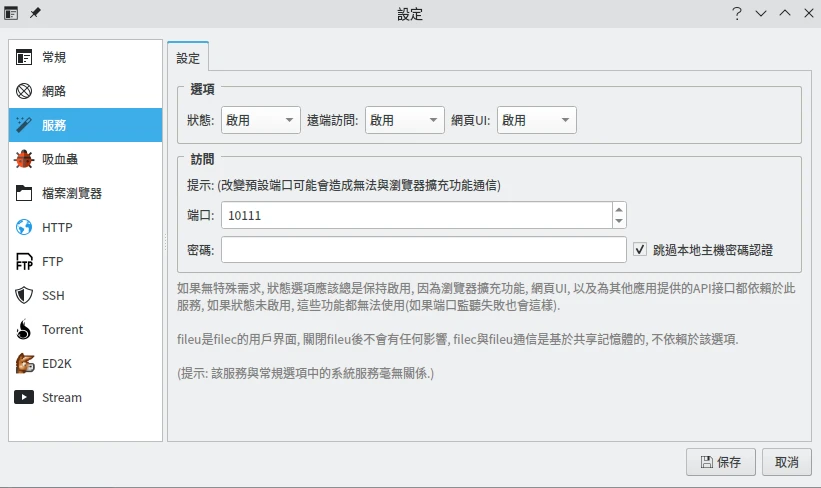Select Torrent label in sidebar
This screenshot has height=488, width=821.
coord(62,329)
